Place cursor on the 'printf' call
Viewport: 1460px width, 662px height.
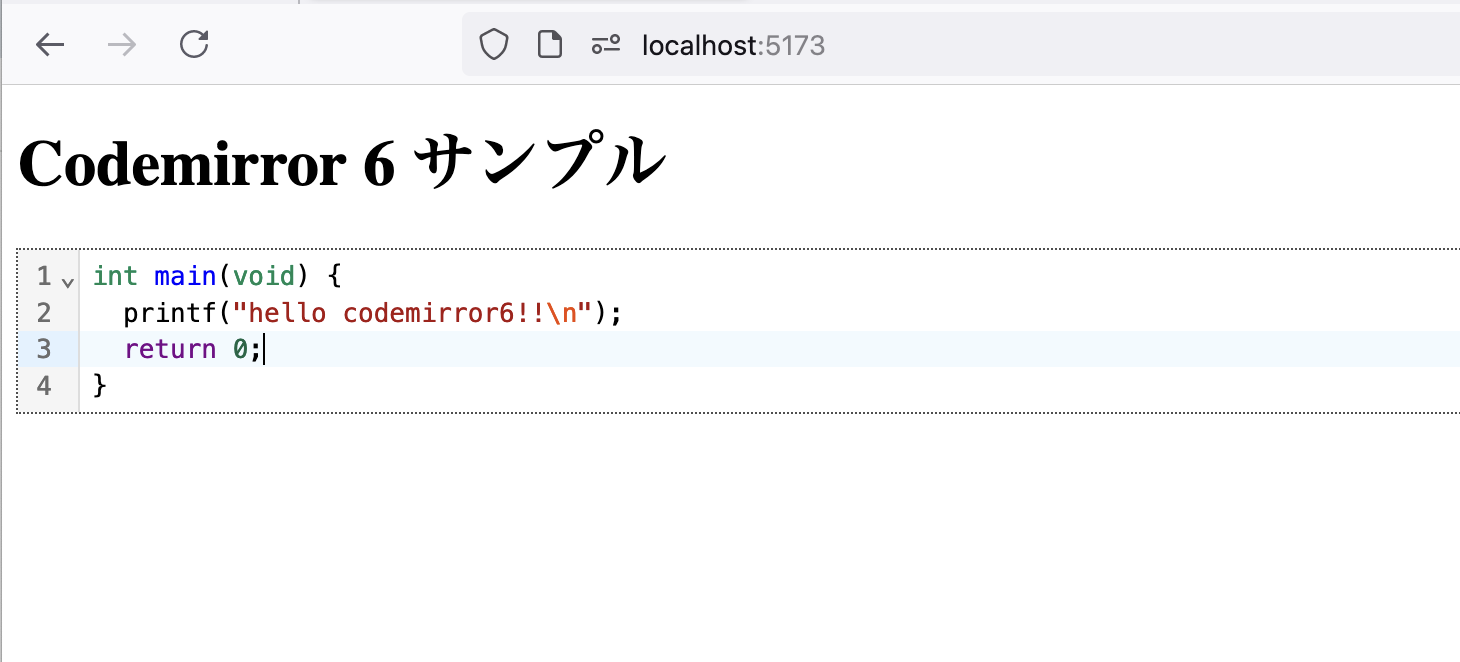click(x=170, y=313)
